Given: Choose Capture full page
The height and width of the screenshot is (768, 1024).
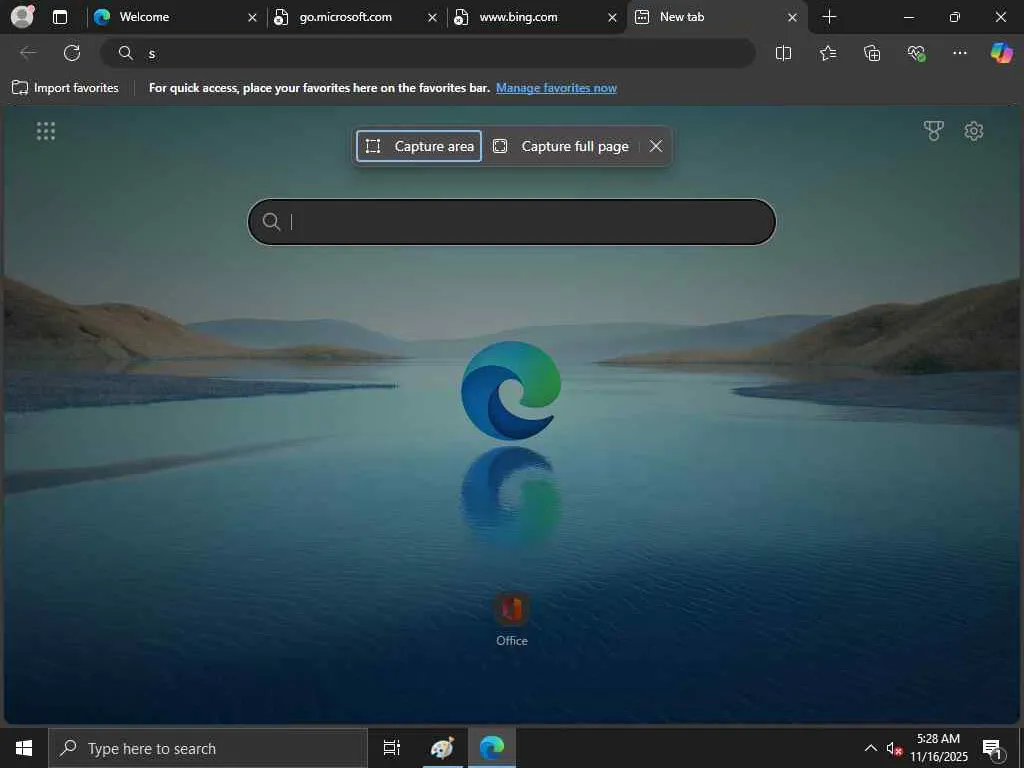Looking at the screenshot, I should (x=560, y=146).
